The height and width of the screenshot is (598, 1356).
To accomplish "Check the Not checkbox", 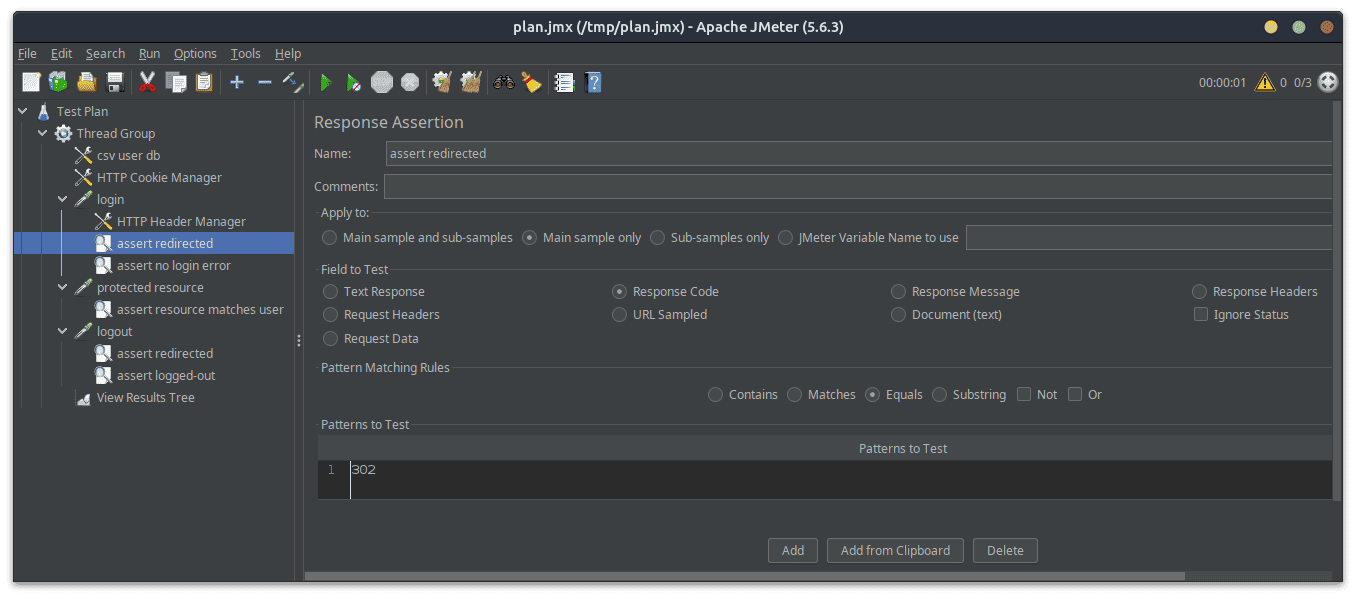I will [x=1024, y=395].
